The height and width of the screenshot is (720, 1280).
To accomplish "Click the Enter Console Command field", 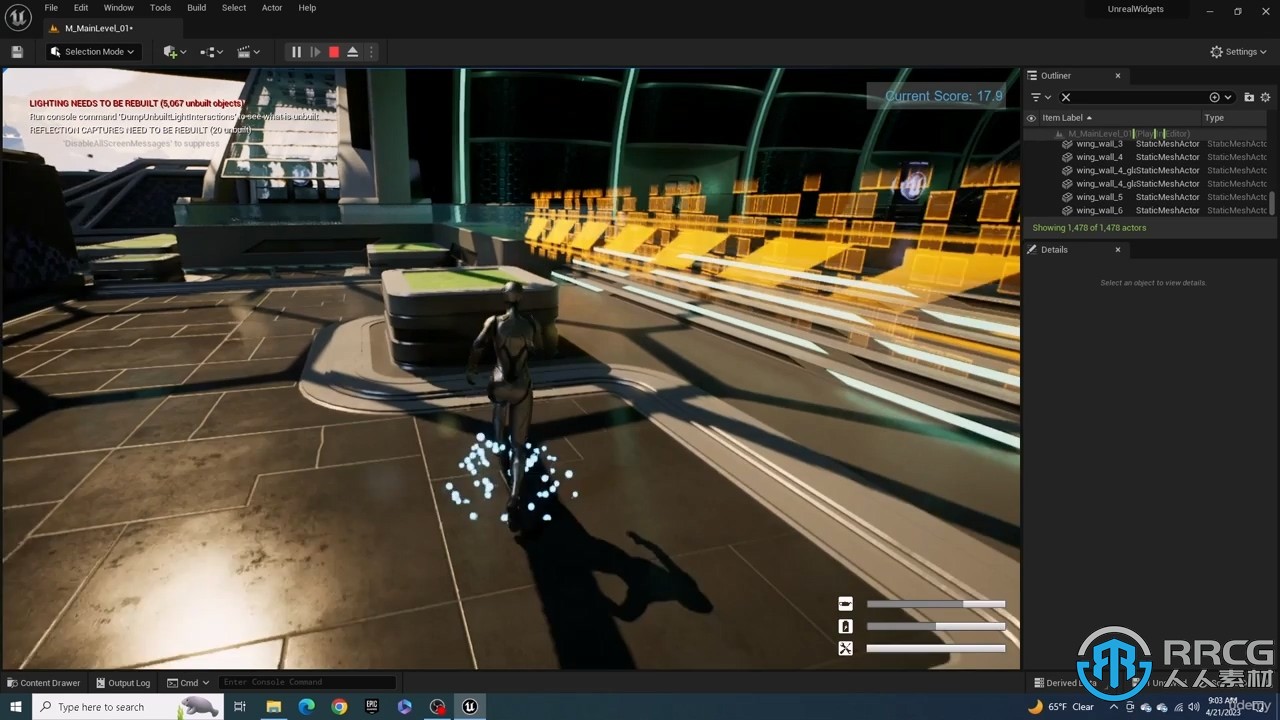I will 307,683.
